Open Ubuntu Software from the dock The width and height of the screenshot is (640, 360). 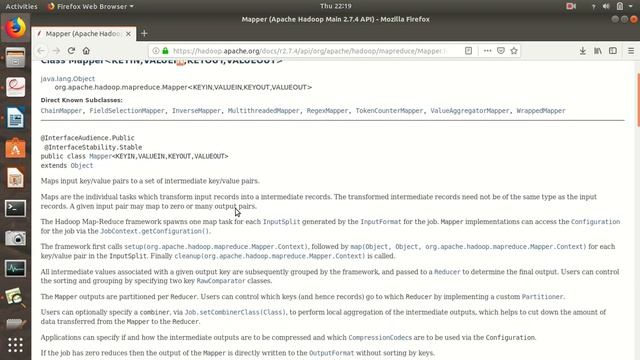[x=16, y=148]
